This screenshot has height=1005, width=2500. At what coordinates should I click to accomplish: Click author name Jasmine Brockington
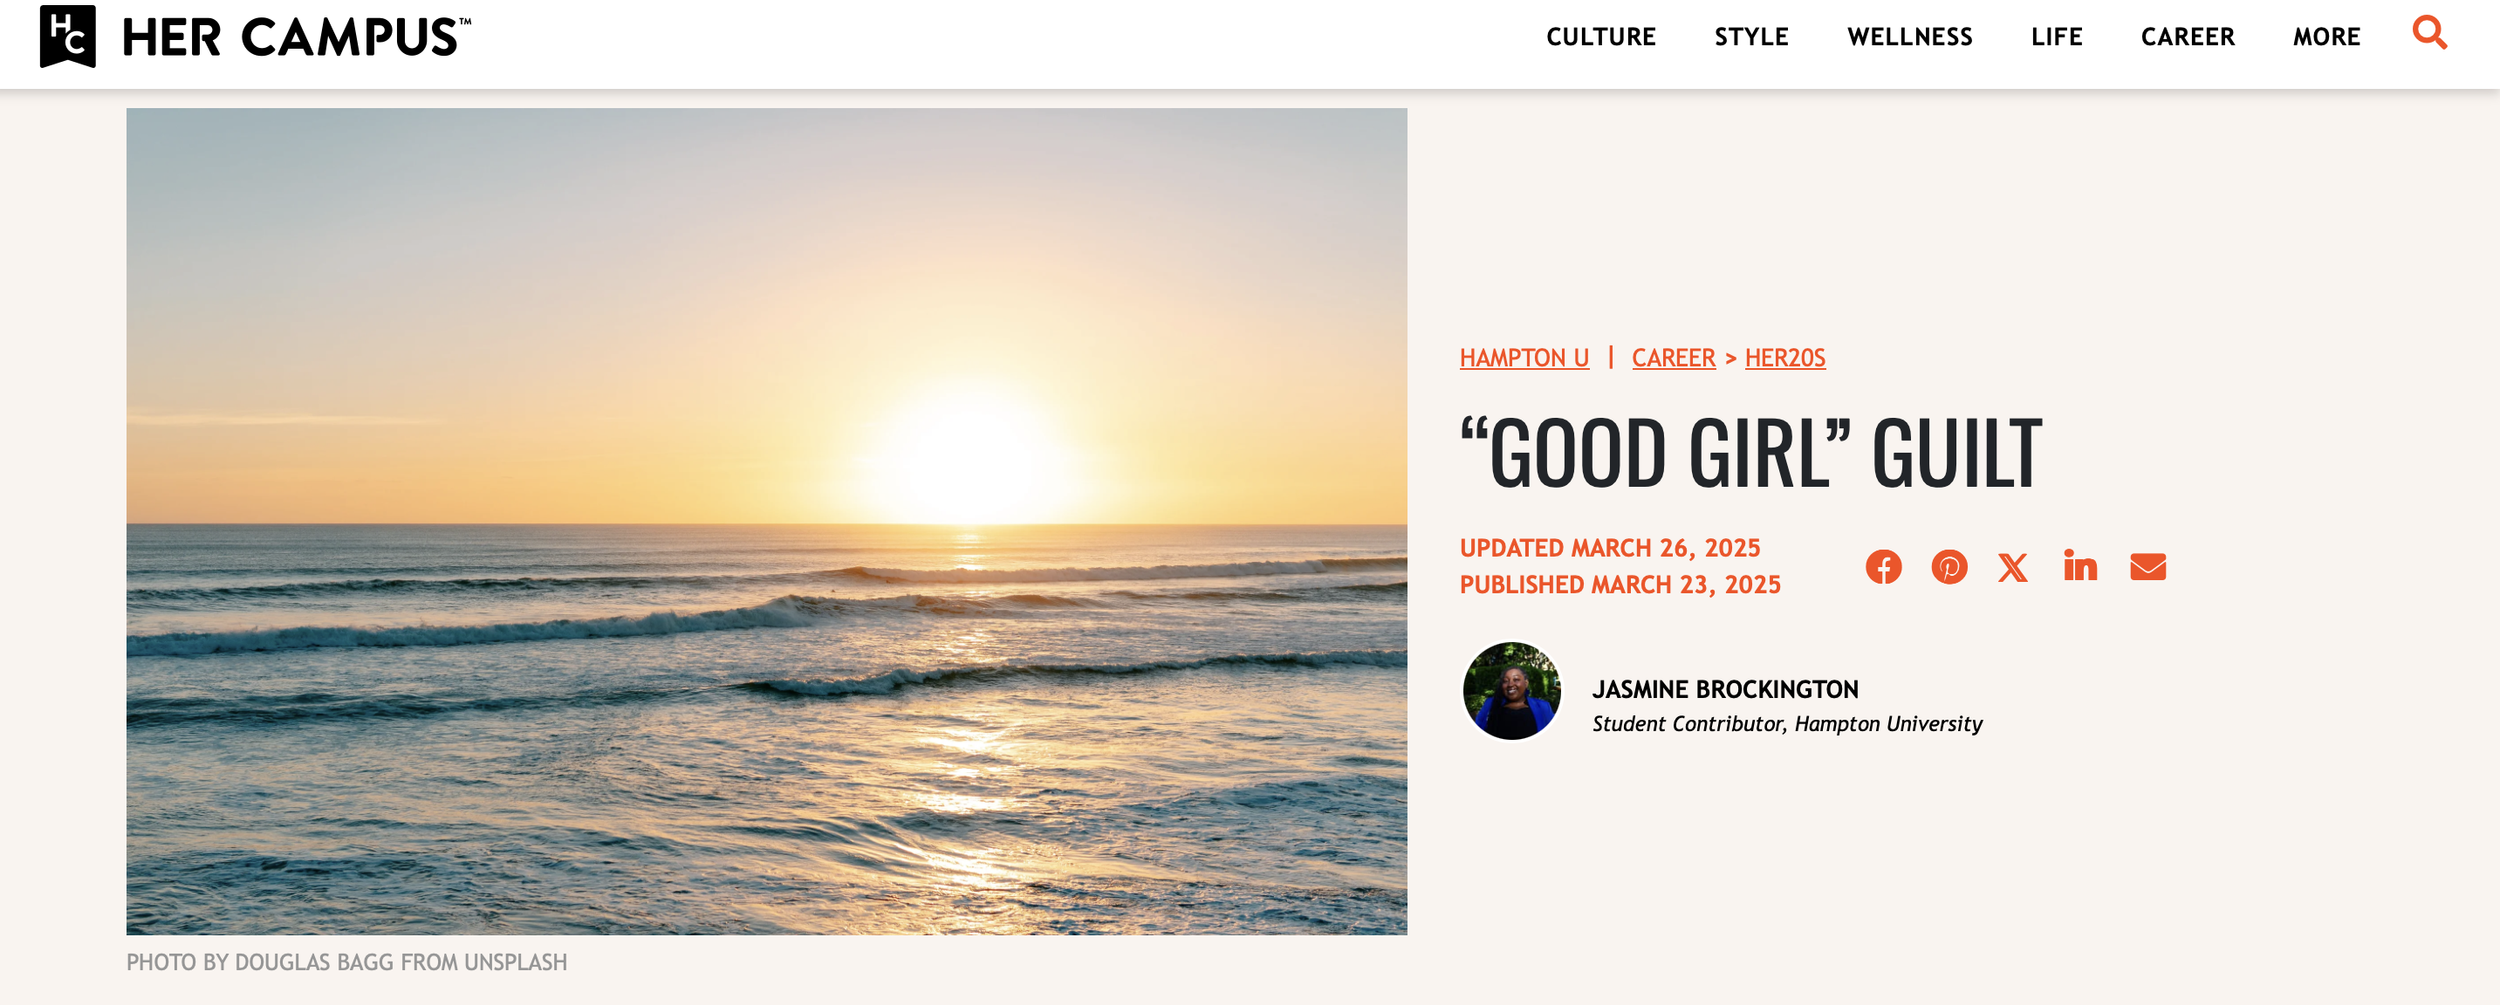pos(1725,689)
